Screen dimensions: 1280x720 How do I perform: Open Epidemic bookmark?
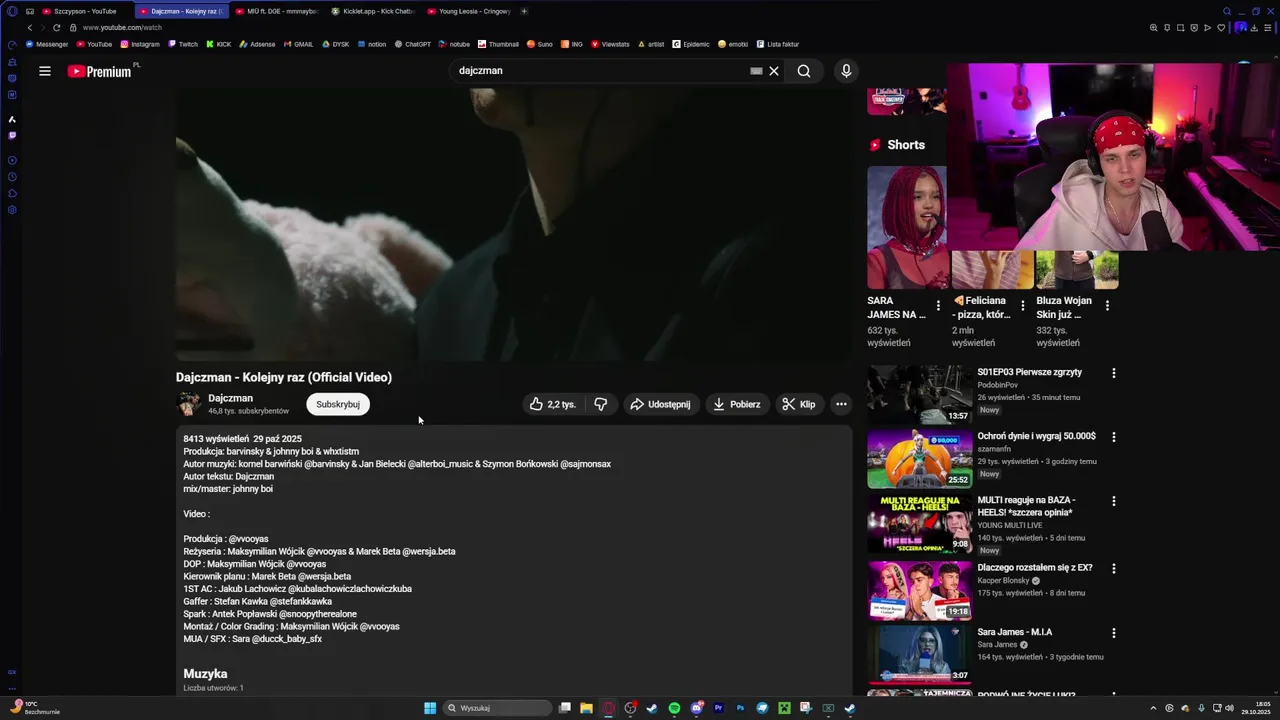pyautogui.click(x=691, y=44)
